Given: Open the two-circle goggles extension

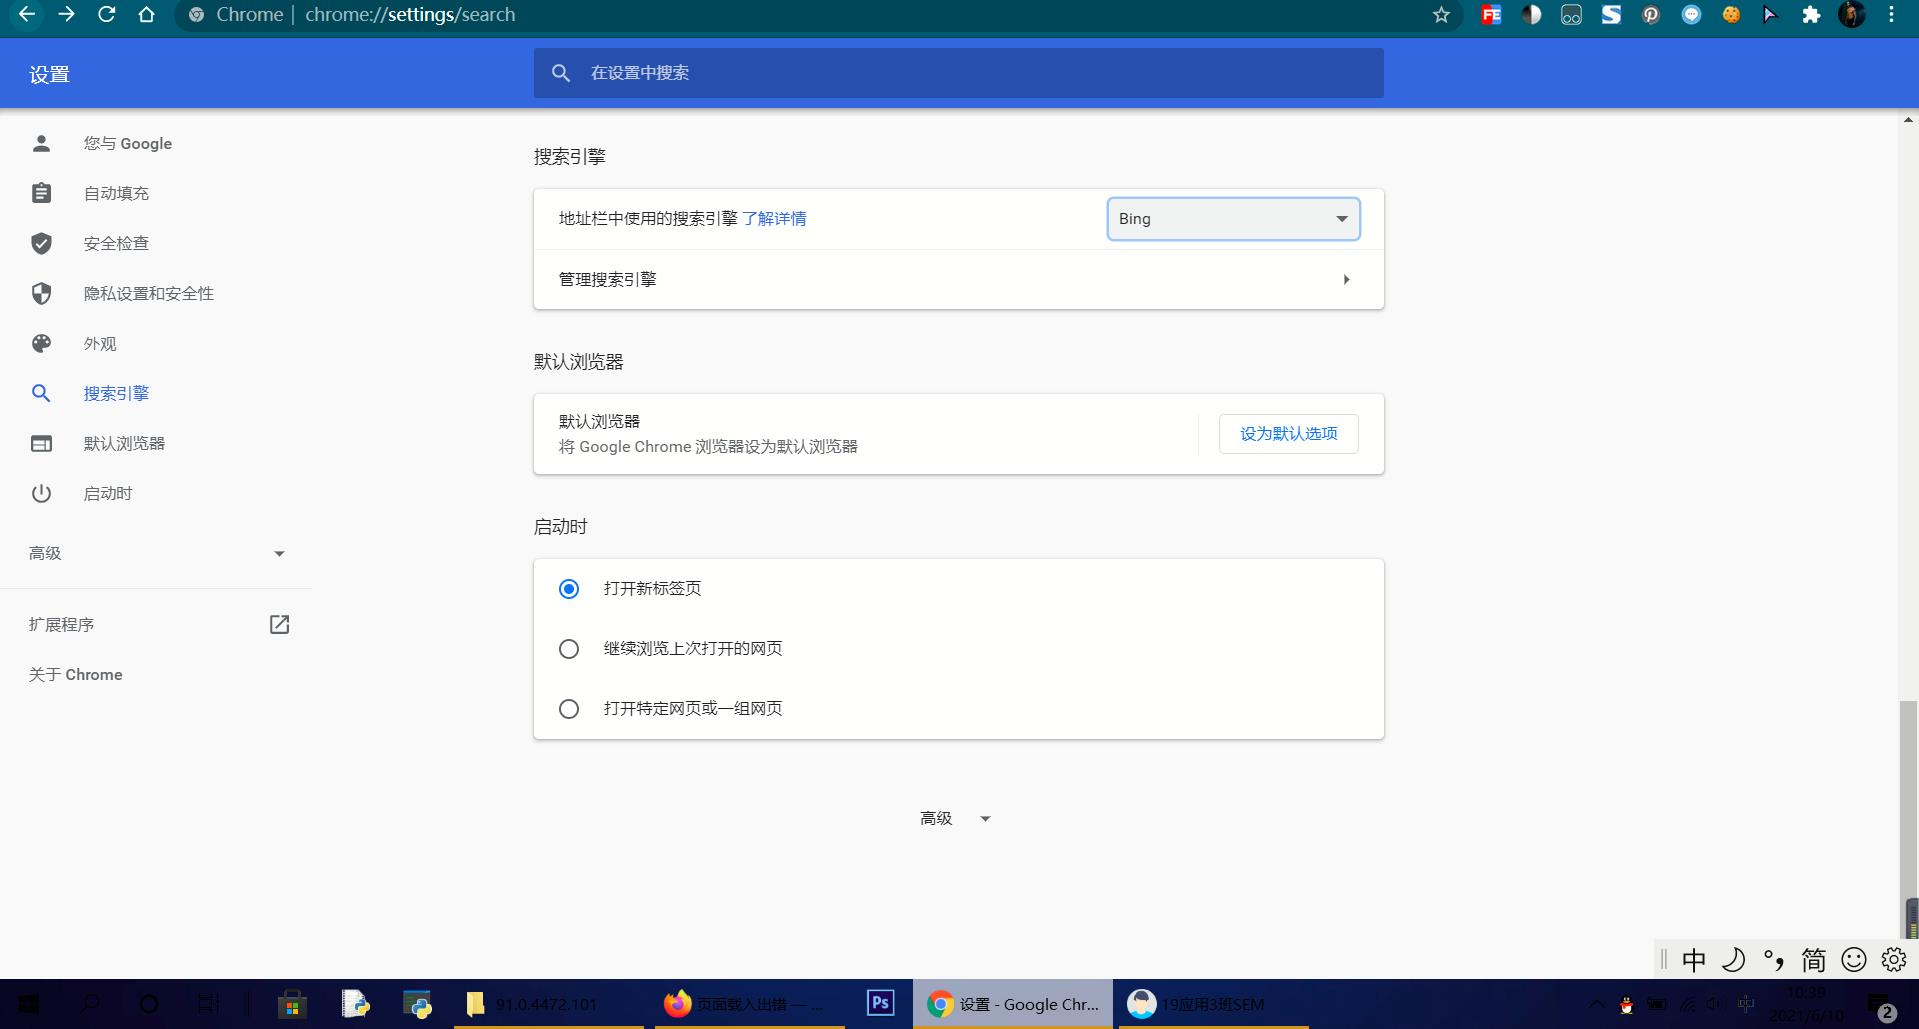Looking at the screenshot, I should pyautogui.click(x=1571, y=14).
